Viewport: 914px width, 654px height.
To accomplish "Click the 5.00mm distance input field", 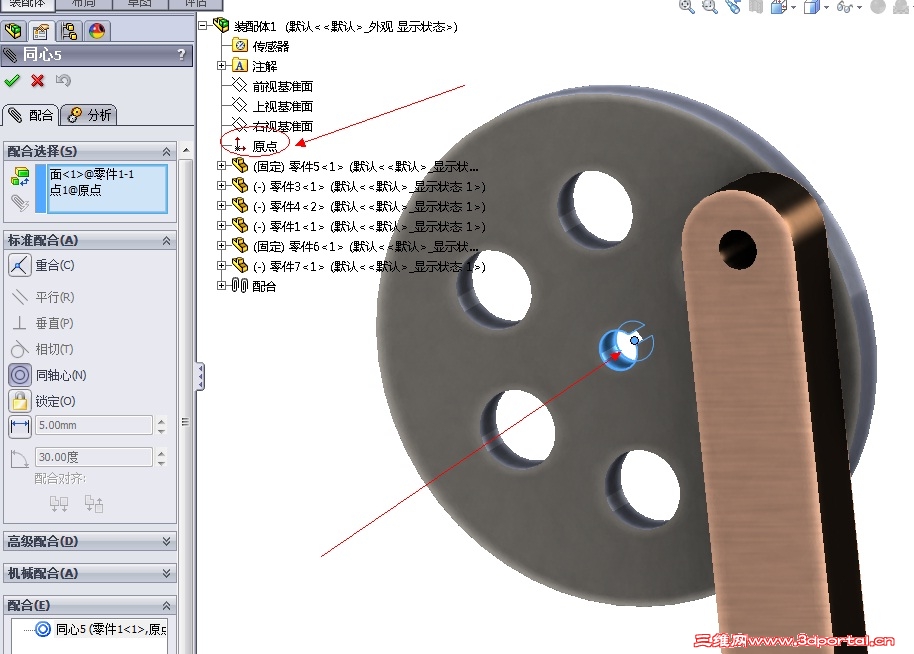I will 94,425.
